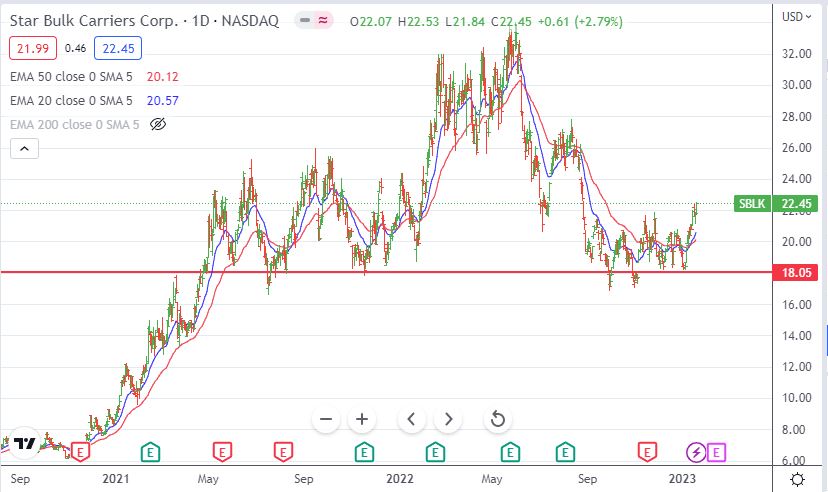Viewport: 828px width, 492px height.
Task: Click the TradingView logo
Action: 24,442
